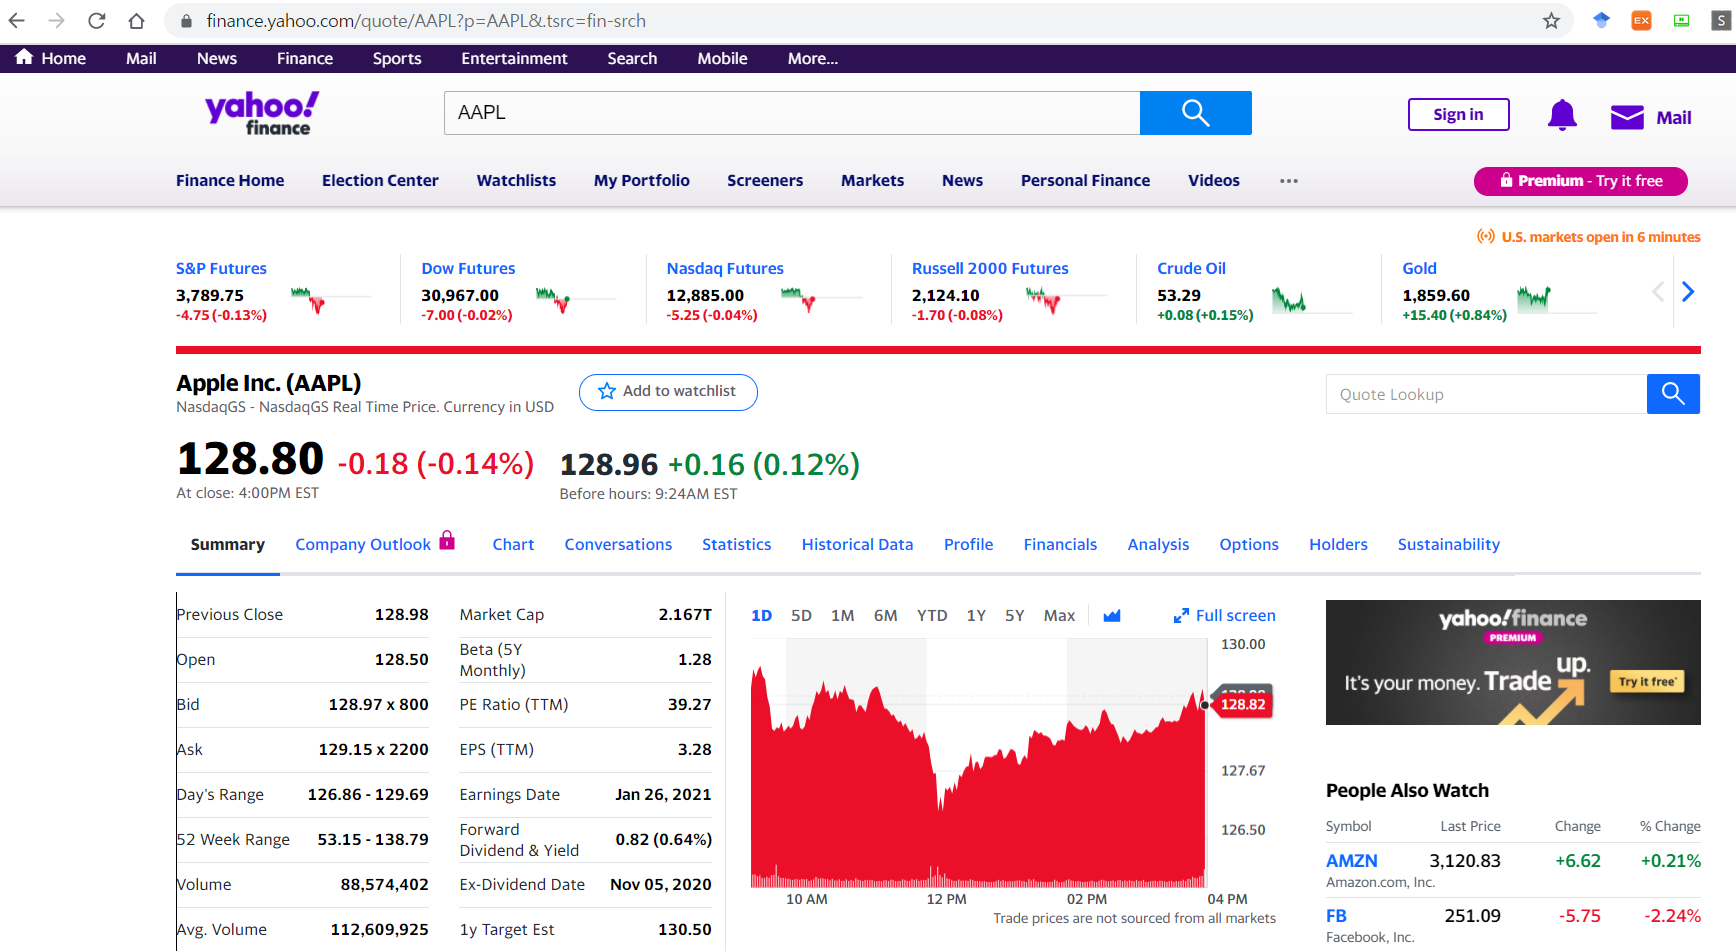Select 6M chart range
Screen dimensions: 1736x951
pos(885,616)
